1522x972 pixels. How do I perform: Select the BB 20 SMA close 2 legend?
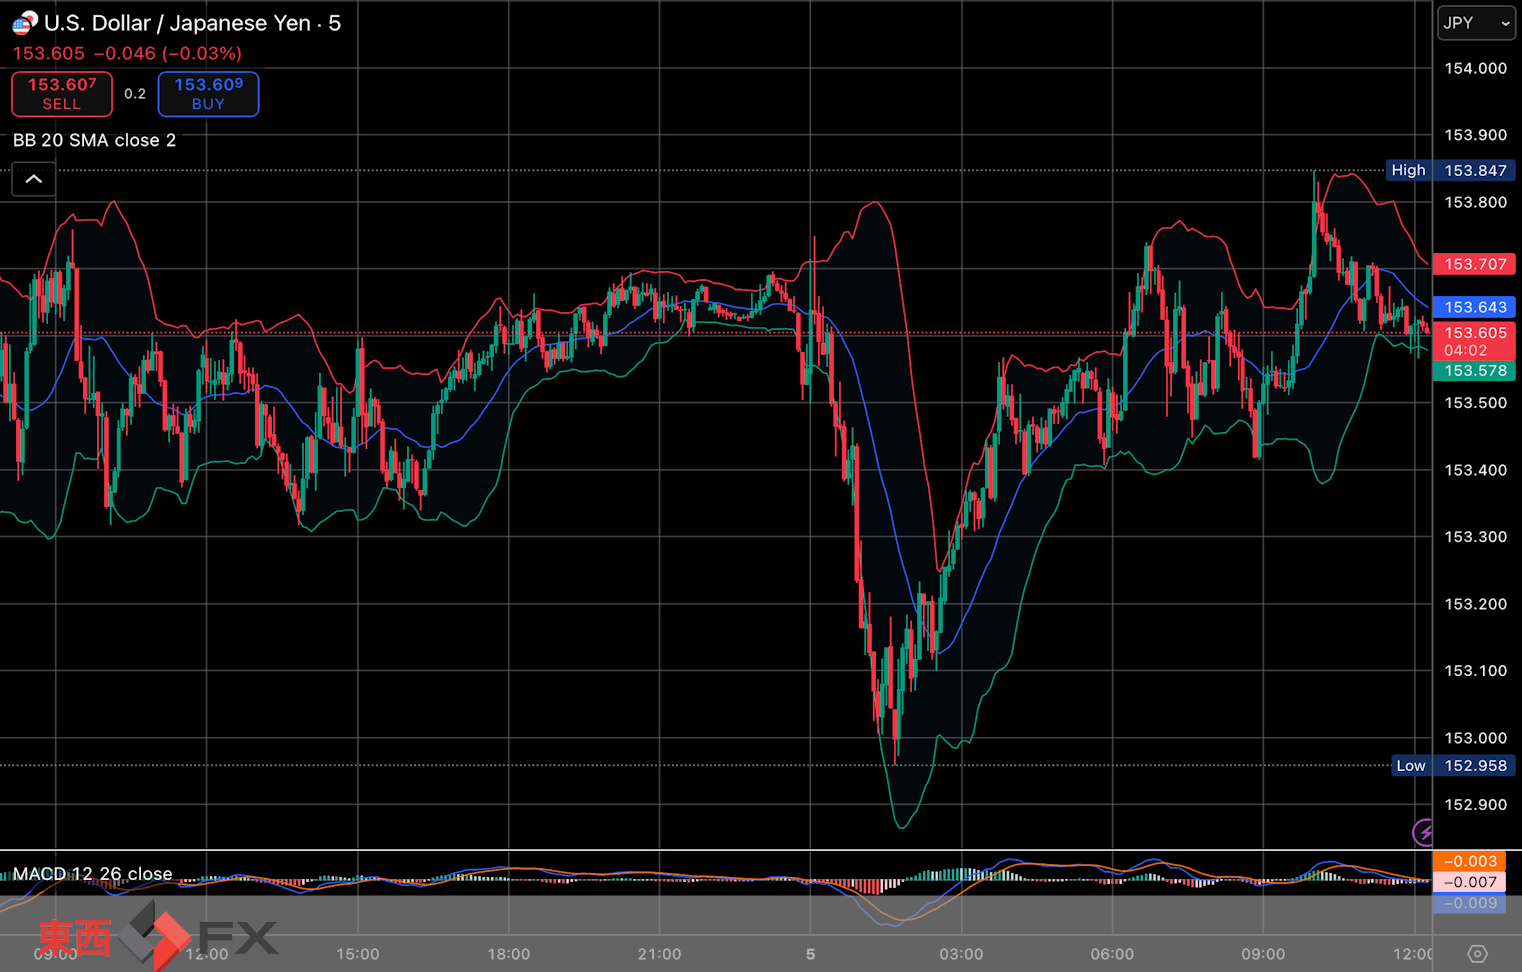94,140
